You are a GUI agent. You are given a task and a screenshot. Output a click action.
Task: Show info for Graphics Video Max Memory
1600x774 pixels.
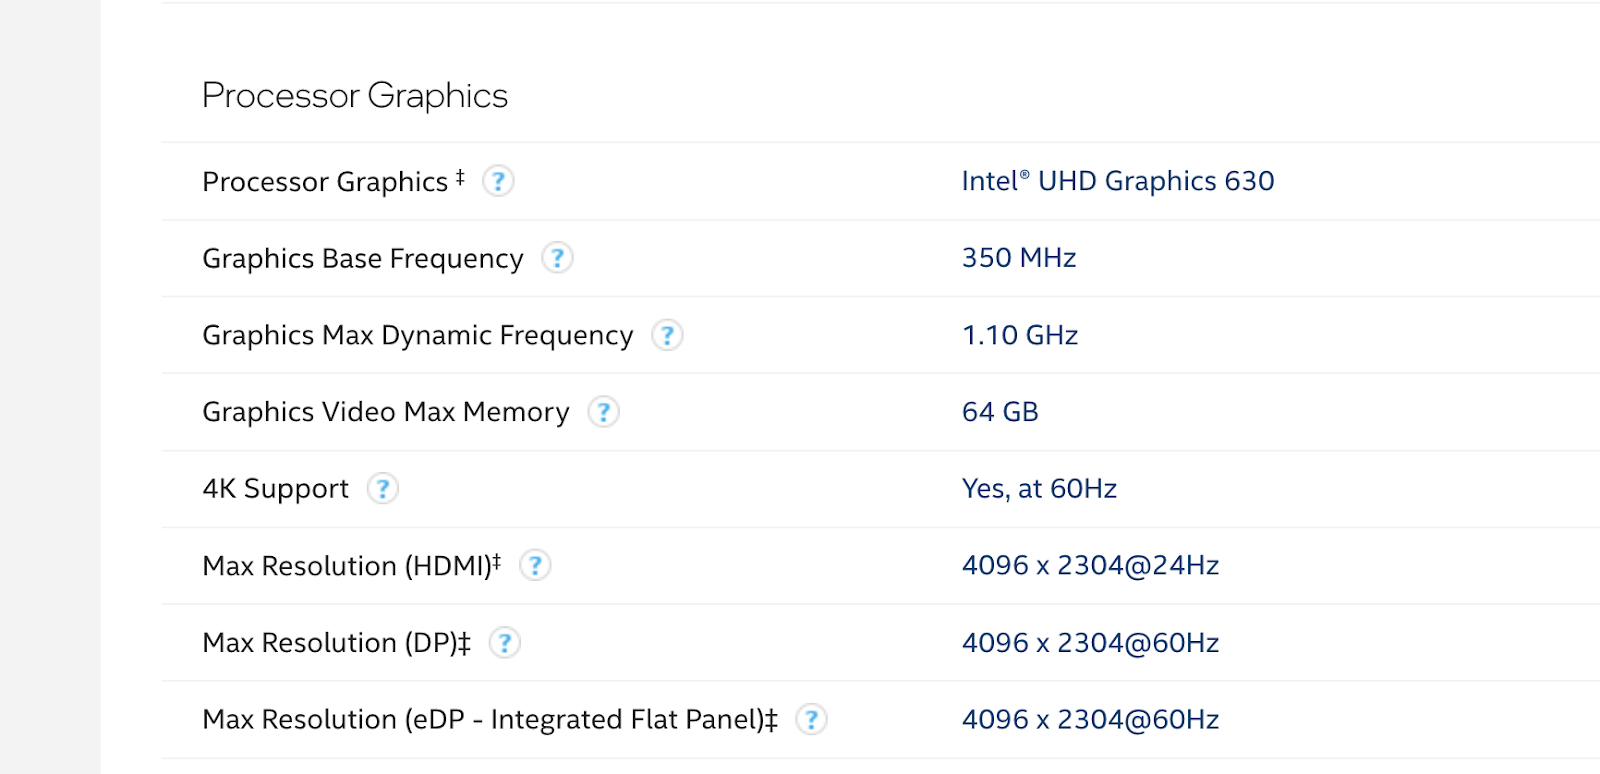[603, 412]
